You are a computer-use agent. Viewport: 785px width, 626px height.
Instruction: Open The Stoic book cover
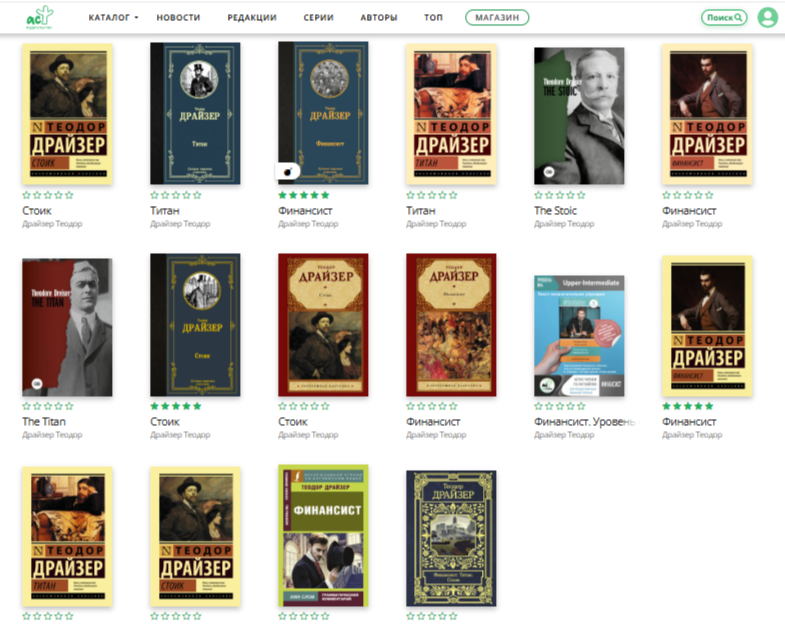click(579, 116)
